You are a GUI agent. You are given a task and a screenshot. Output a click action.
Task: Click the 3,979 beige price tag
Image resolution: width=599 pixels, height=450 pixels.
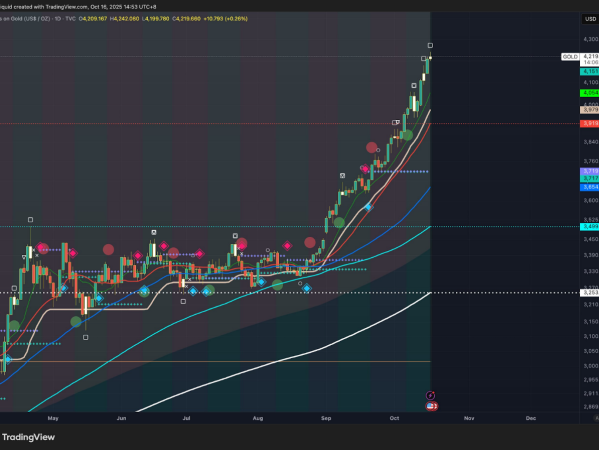click(589, 110)
